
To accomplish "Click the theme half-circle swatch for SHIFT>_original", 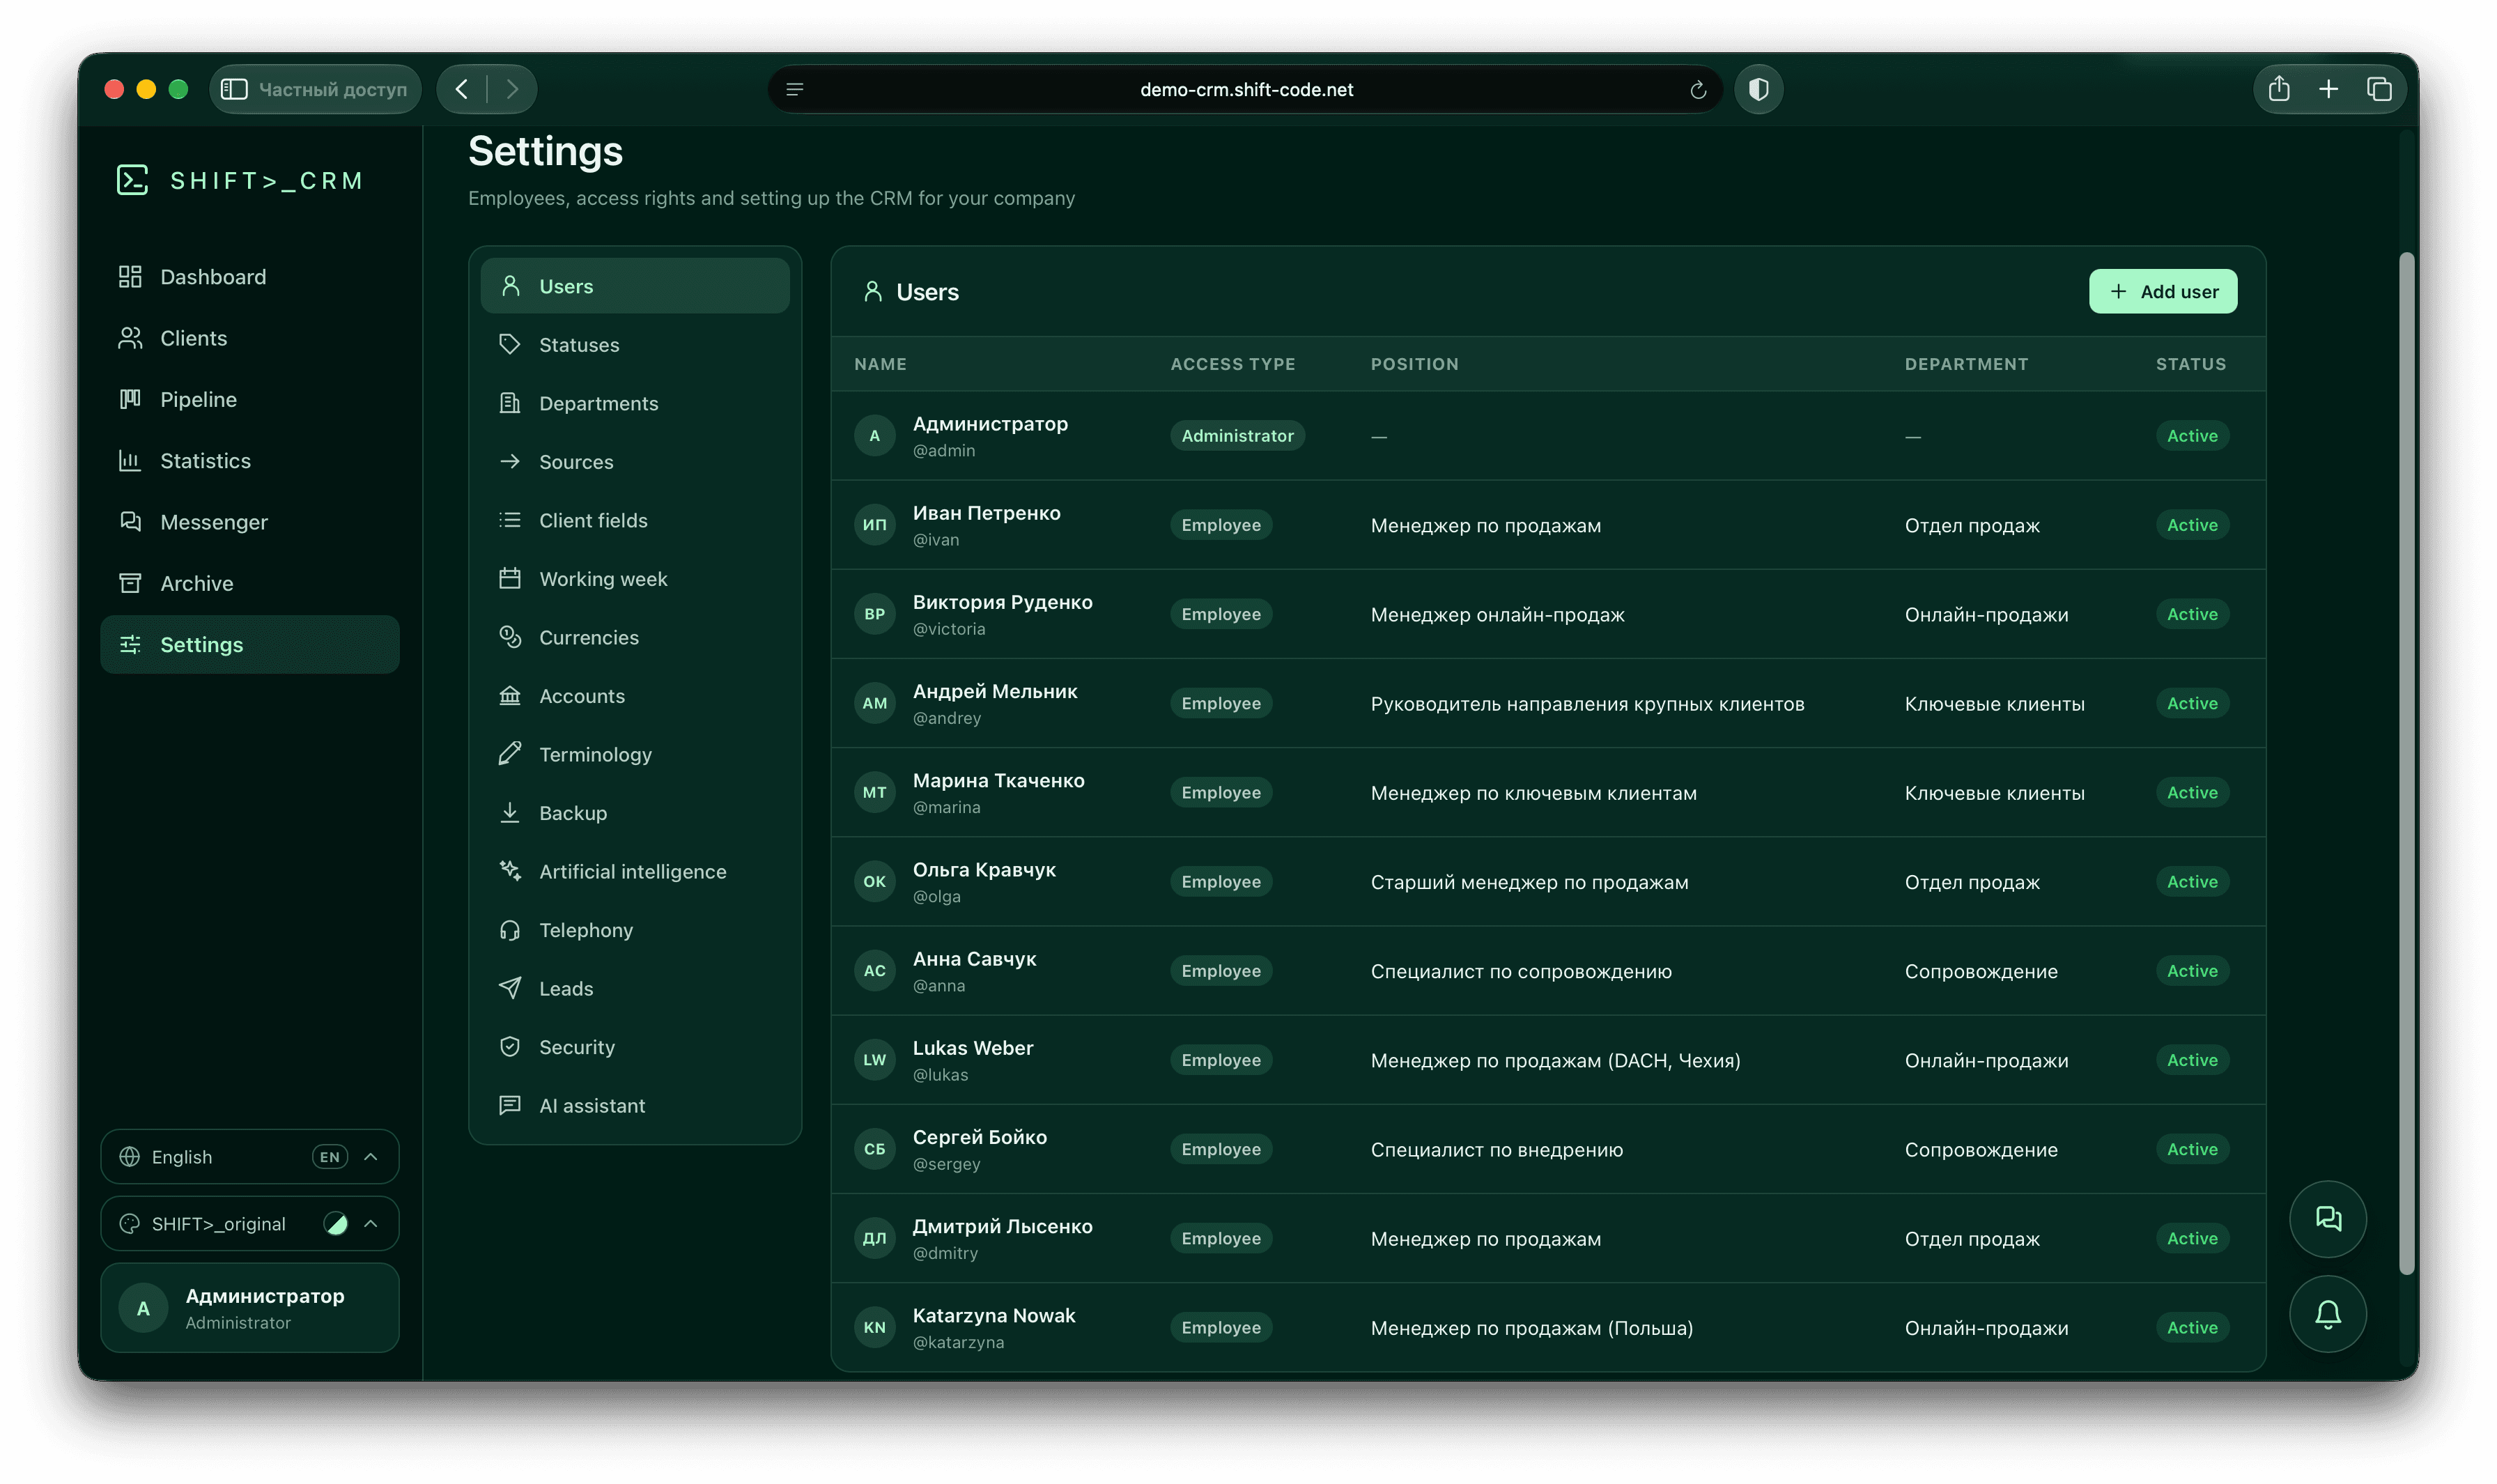I will [336, 1223].
